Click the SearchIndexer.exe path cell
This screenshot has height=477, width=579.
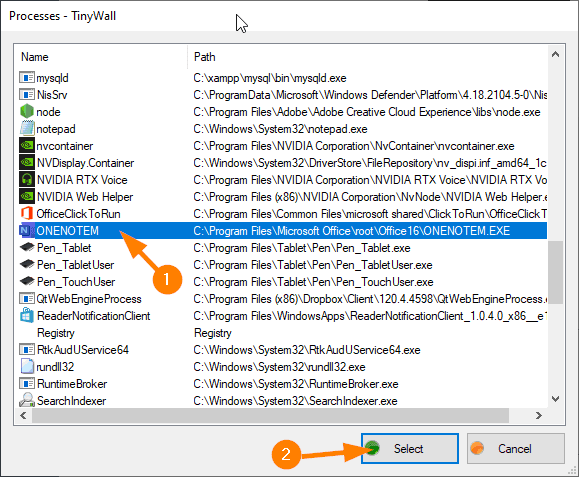click(x=295, y=401)
